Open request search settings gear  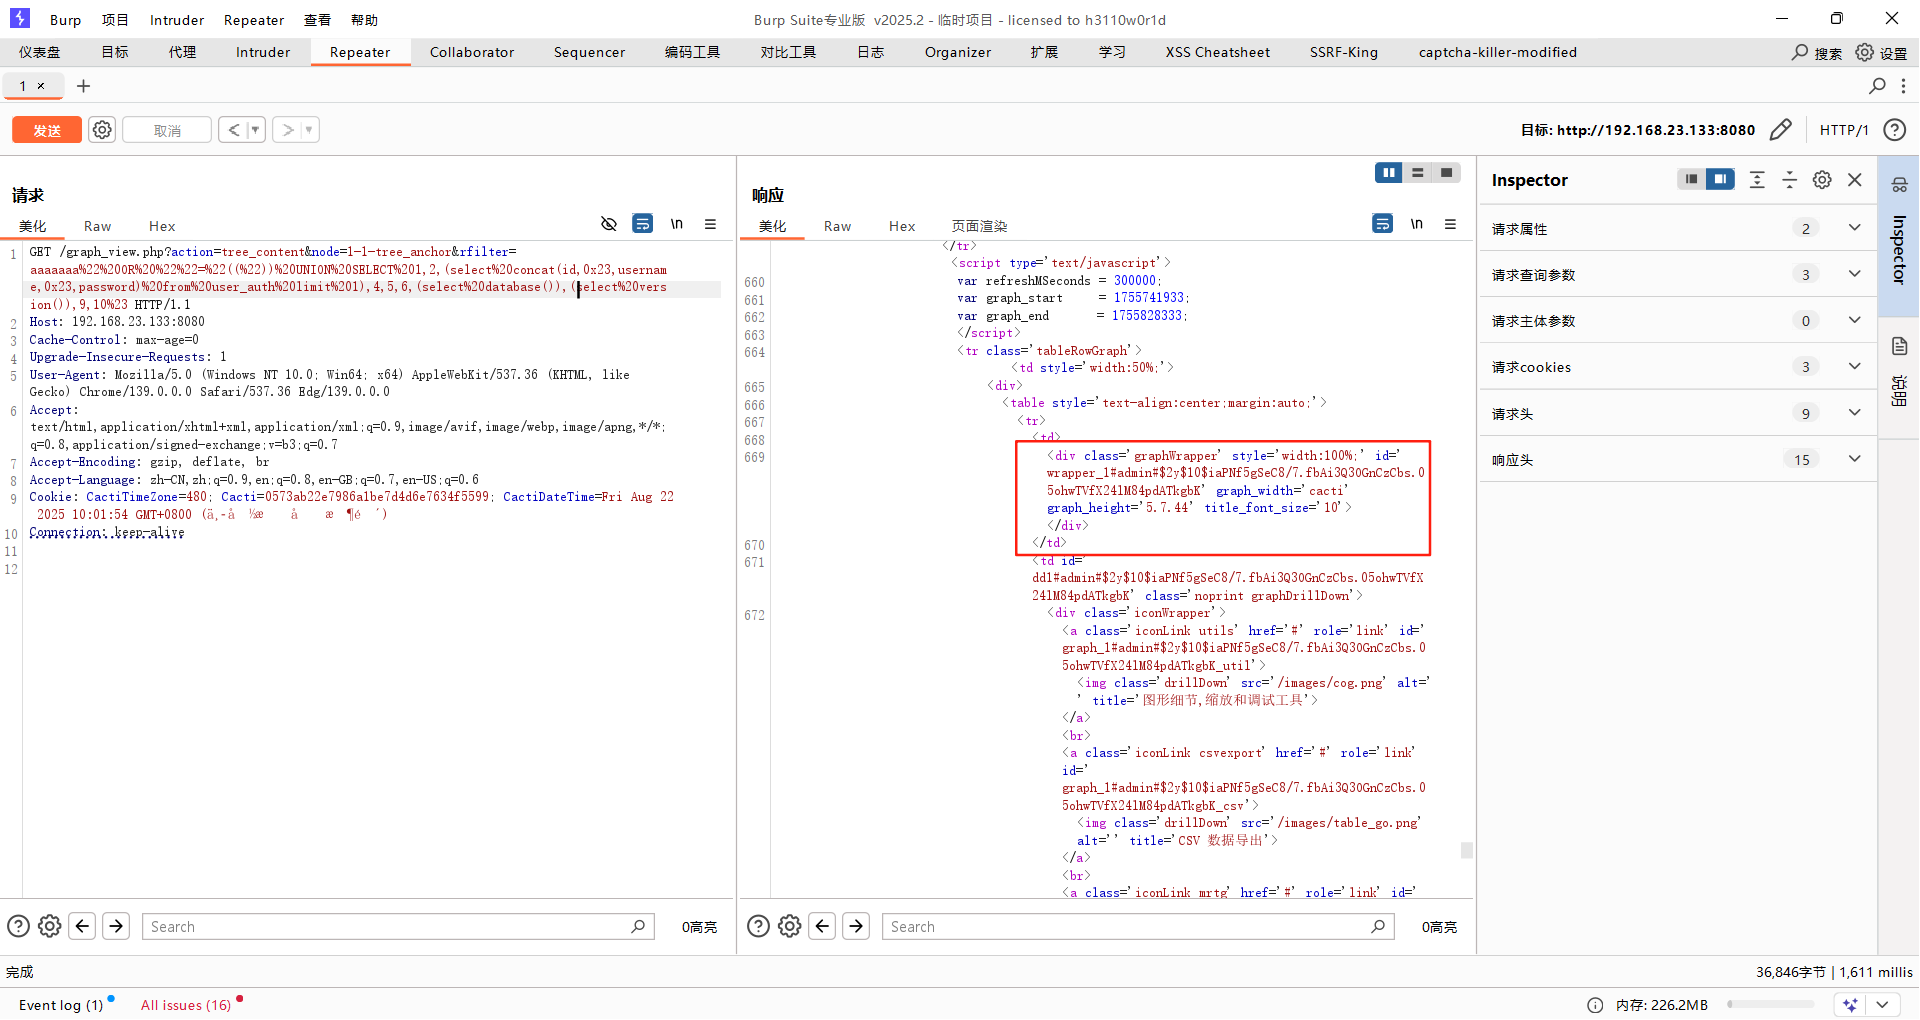tap(50, 926)
